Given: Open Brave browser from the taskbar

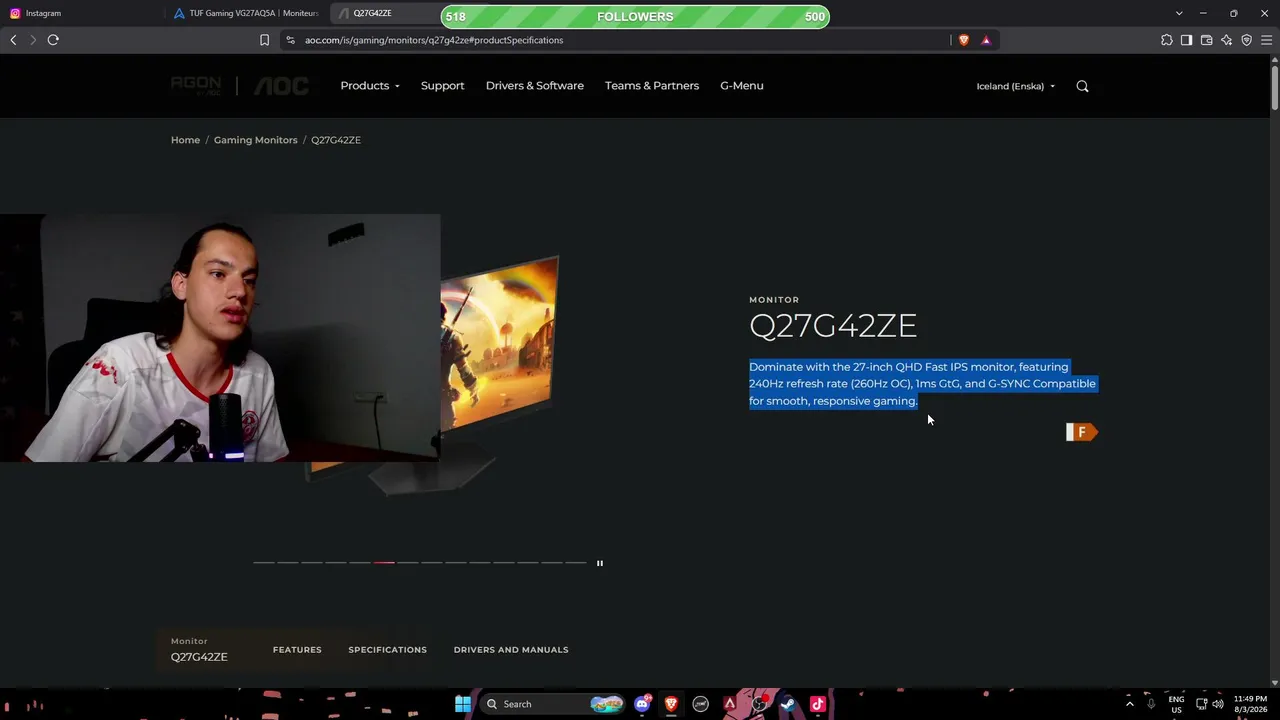Looking at the screenshot, I should click(x=671, y=704).
